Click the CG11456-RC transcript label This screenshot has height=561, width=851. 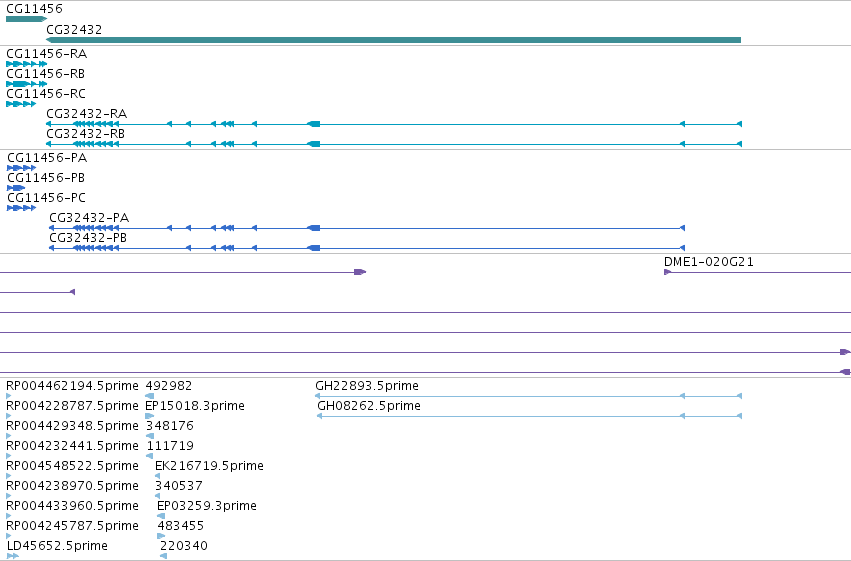click(46, 94)
